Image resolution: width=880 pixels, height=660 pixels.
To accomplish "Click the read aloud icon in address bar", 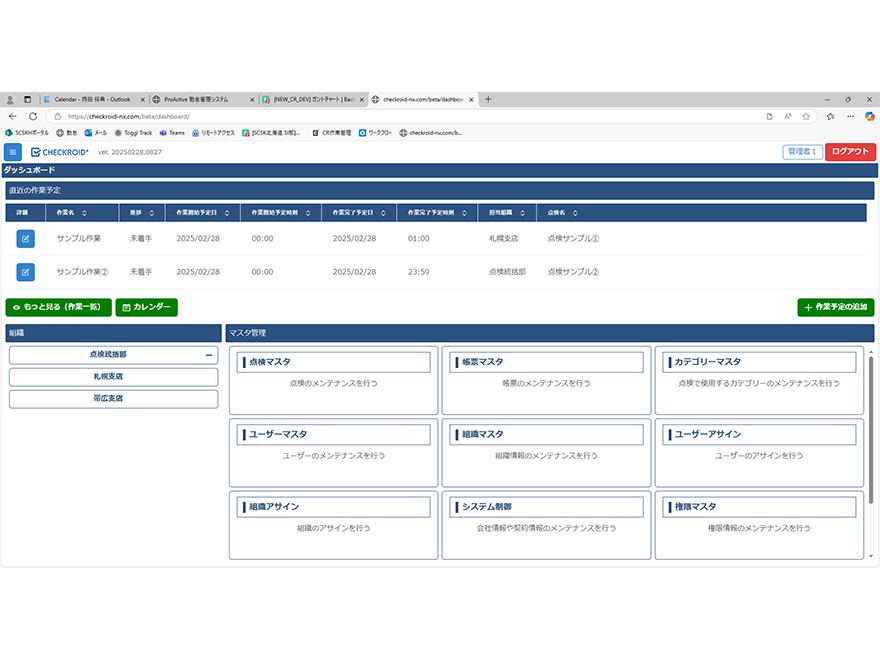I will 788,116.
